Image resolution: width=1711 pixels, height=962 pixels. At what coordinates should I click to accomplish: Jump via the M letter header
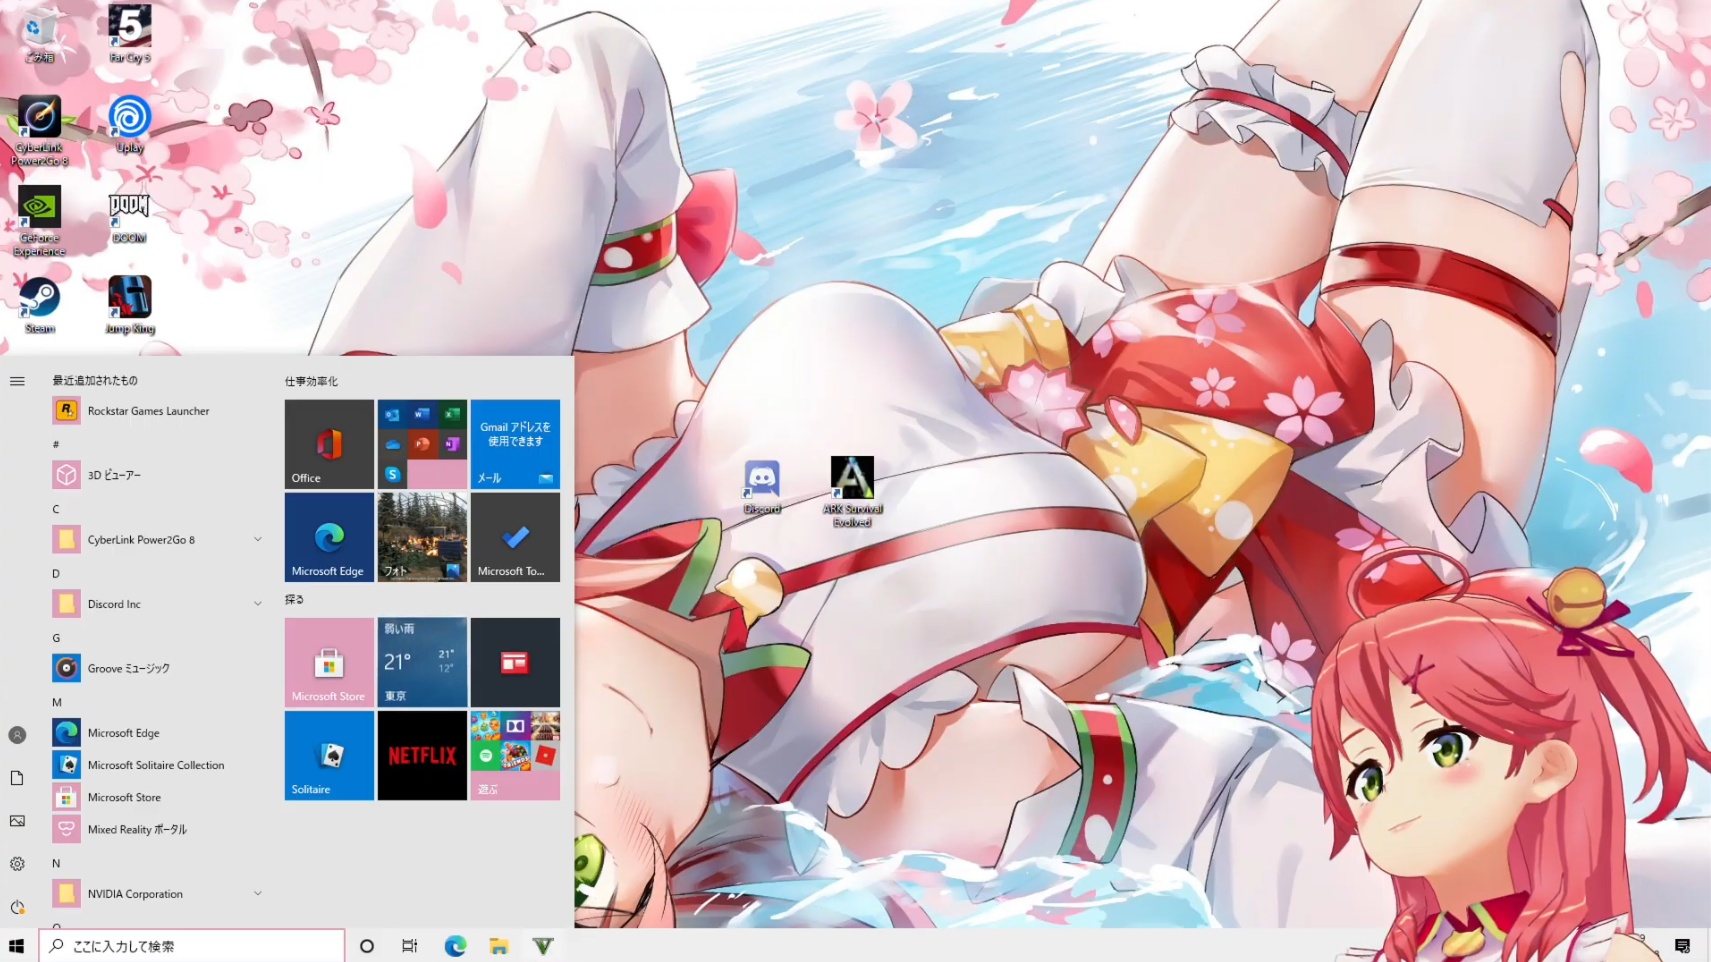point(57,702)
